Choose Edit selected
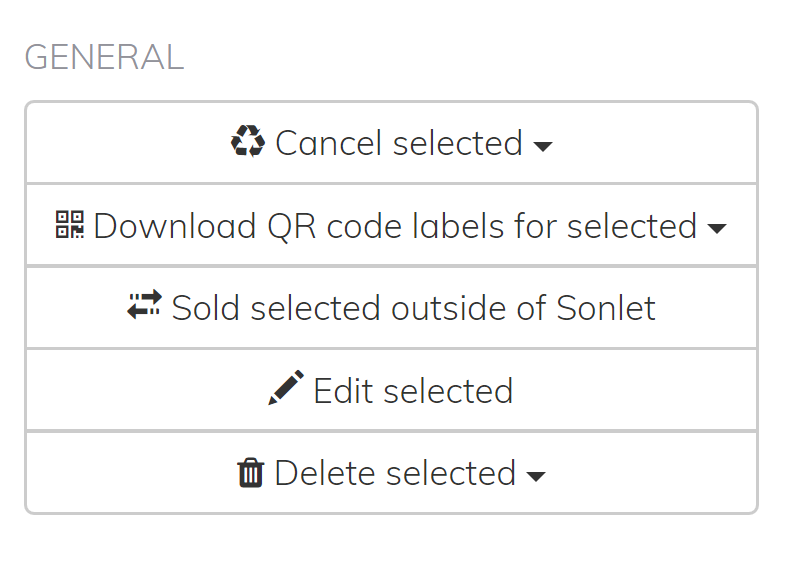 391,390
